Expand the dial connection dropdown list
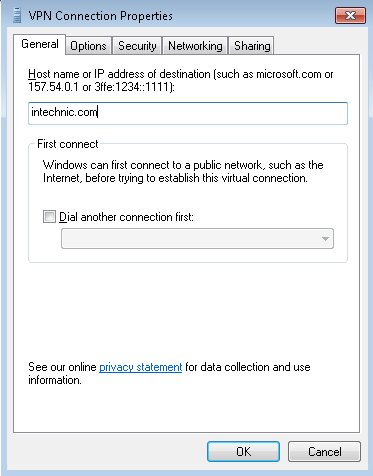 point(197,239)
